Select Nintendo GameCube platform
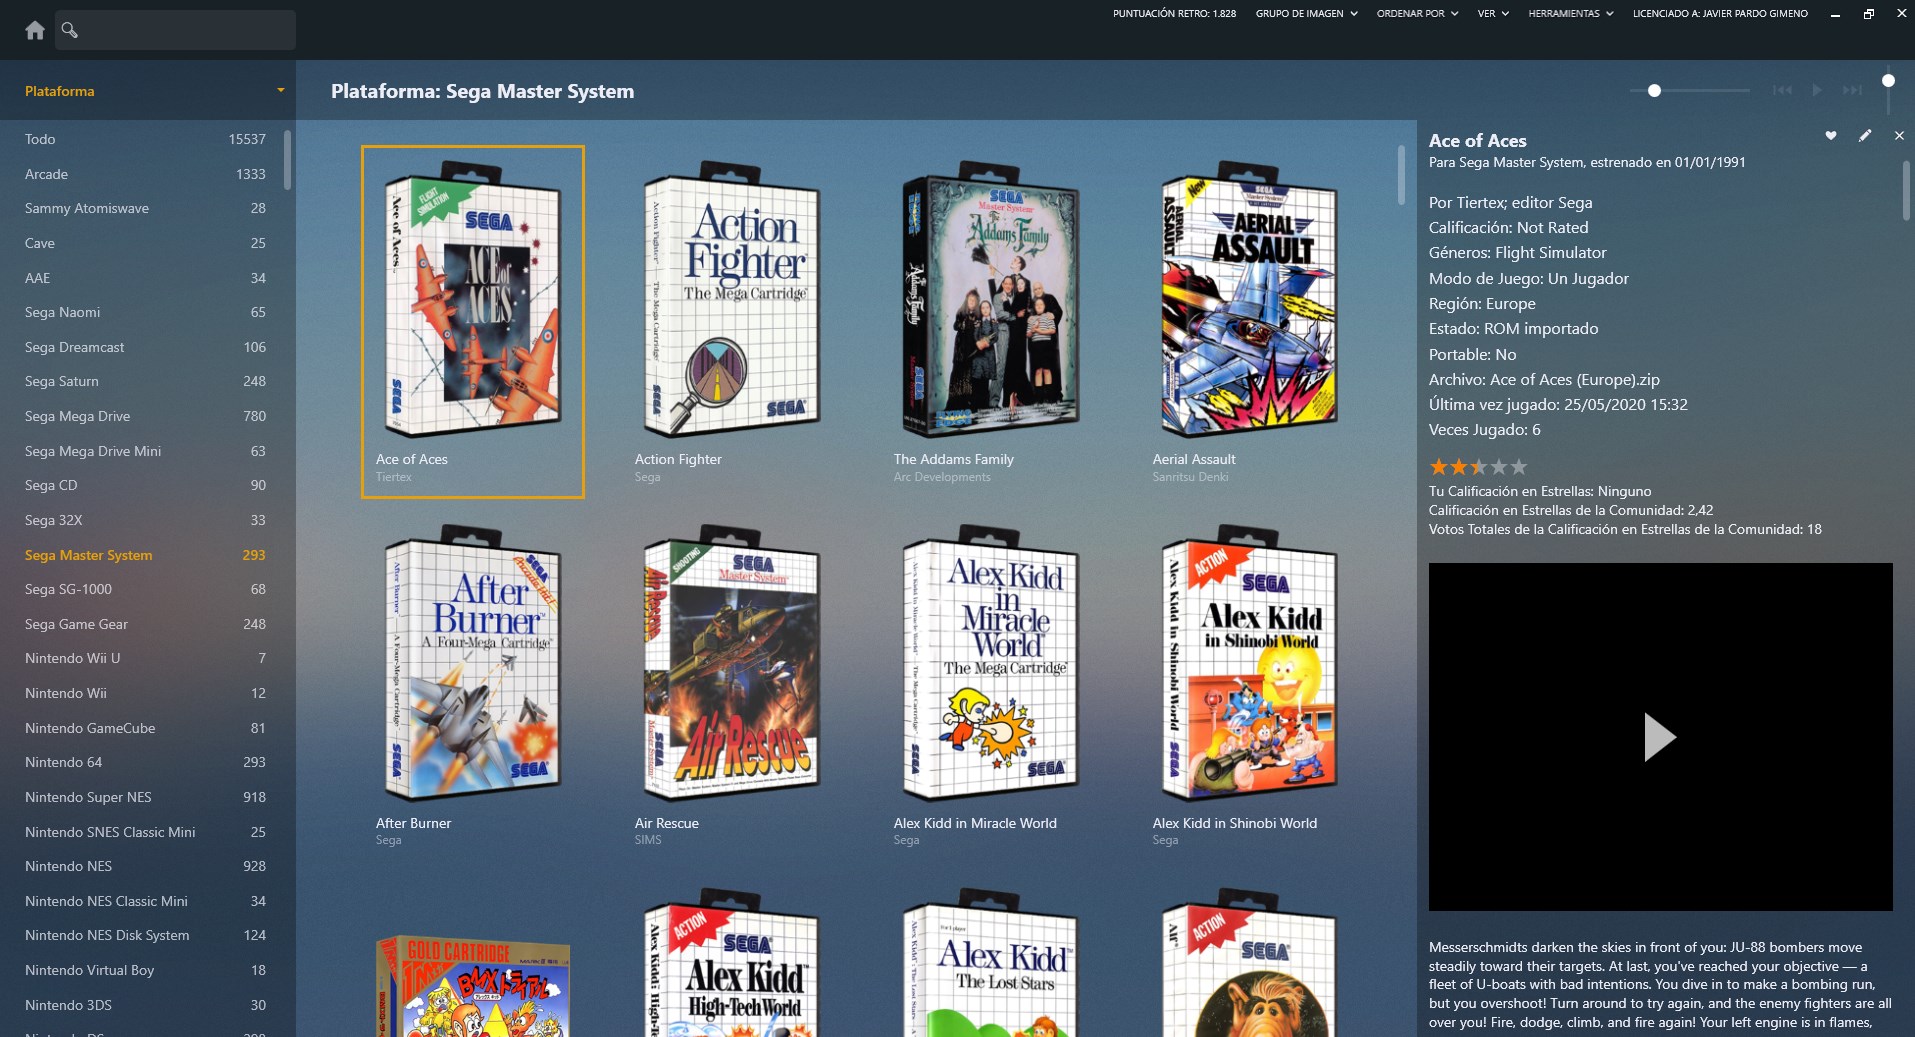 tap(145, 728)
